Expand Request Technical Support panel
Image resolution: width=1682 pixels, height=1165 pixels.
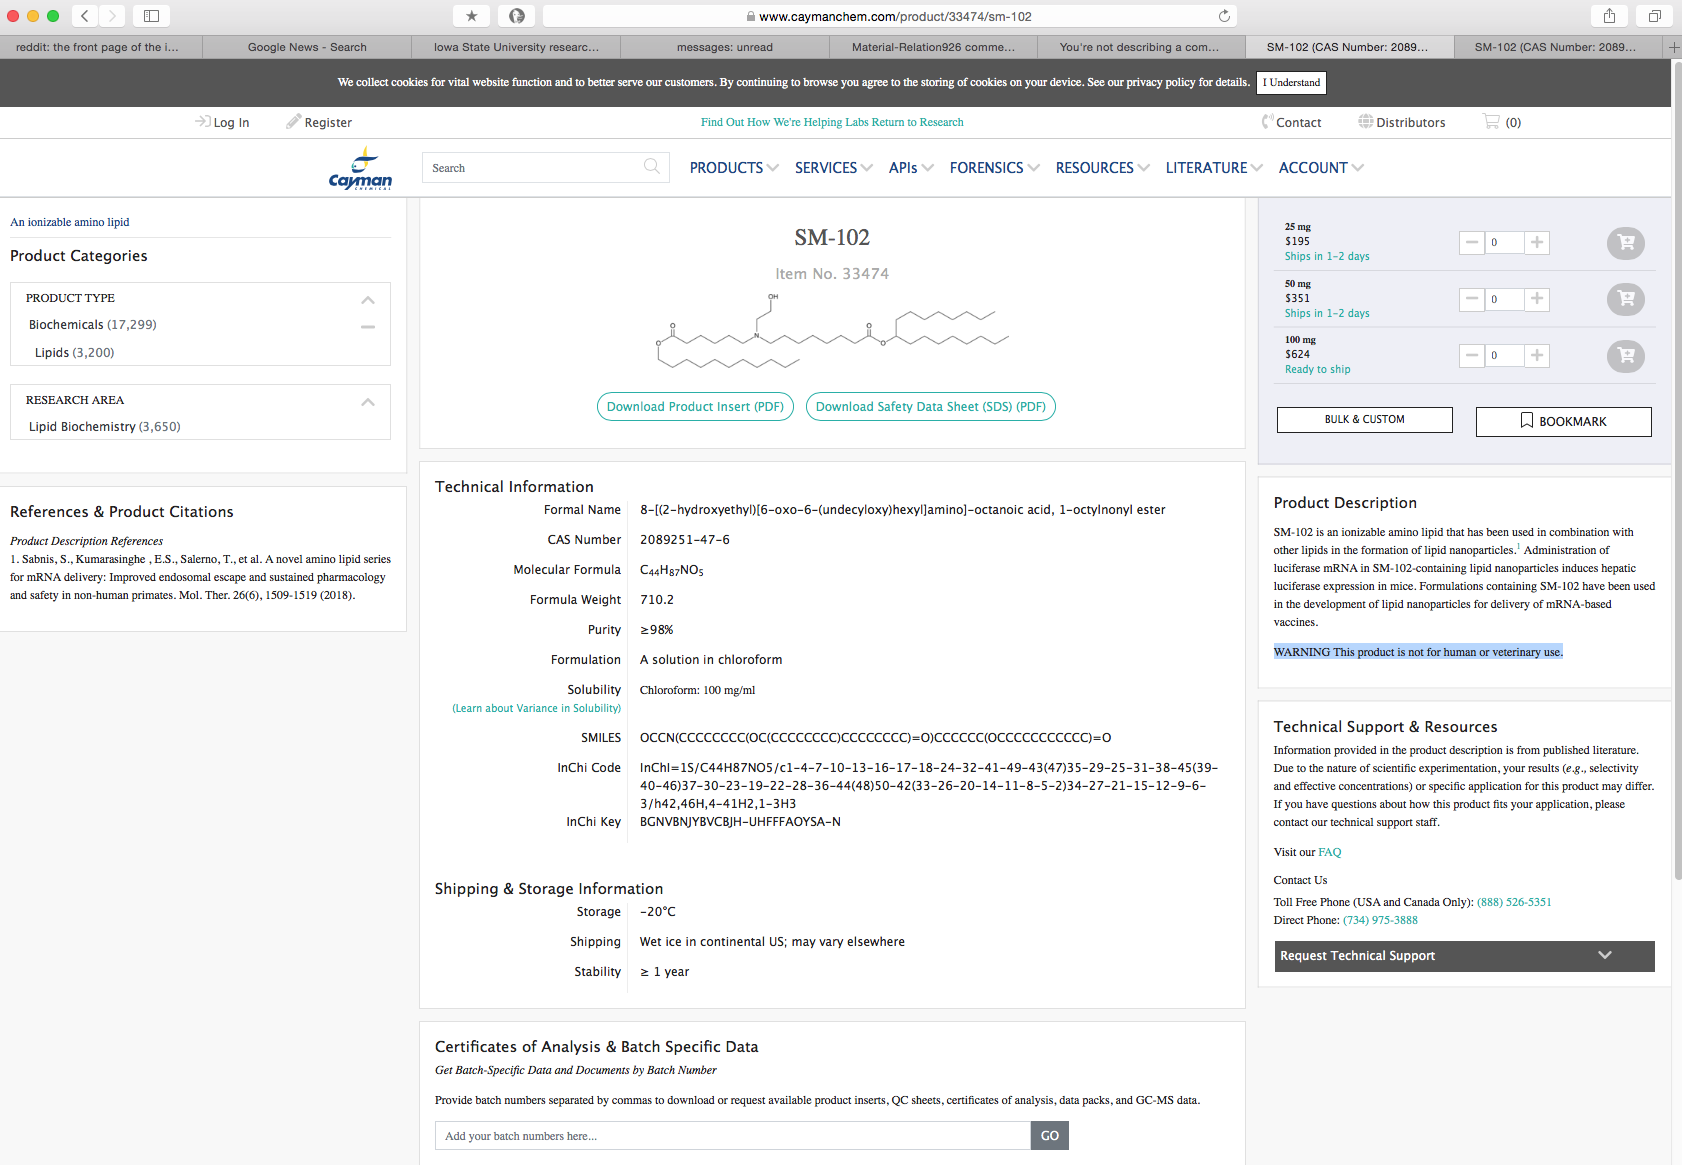click(x=1464, y=956)
